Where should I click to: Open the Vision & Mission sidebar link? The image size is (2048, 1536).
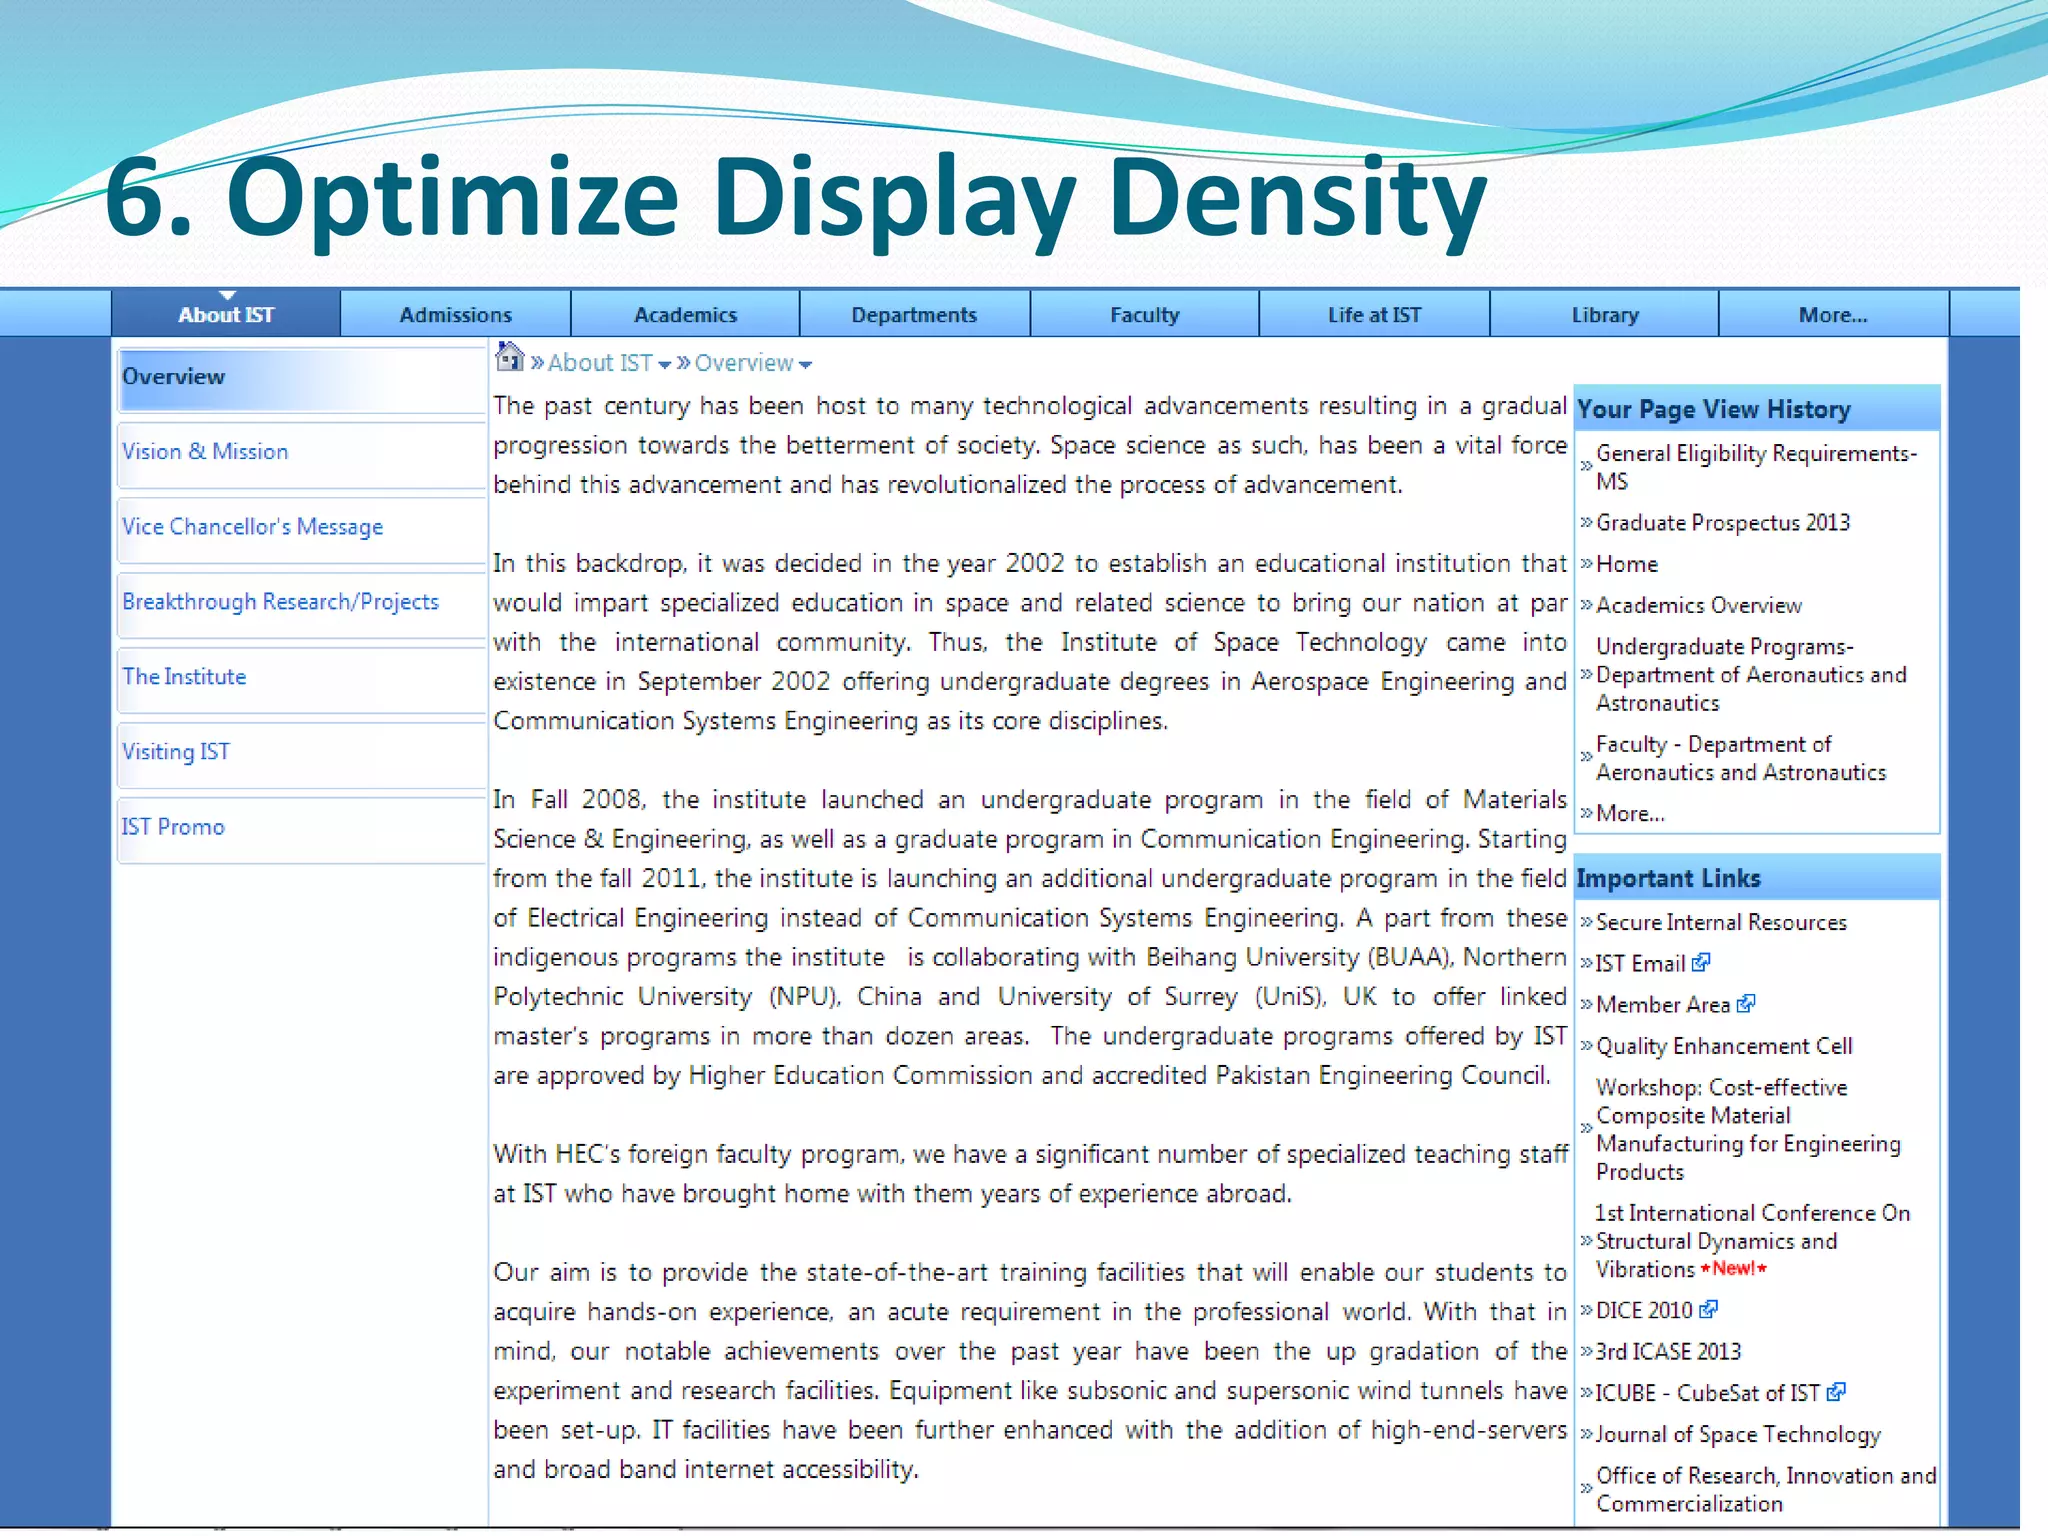tap(205, 452)
